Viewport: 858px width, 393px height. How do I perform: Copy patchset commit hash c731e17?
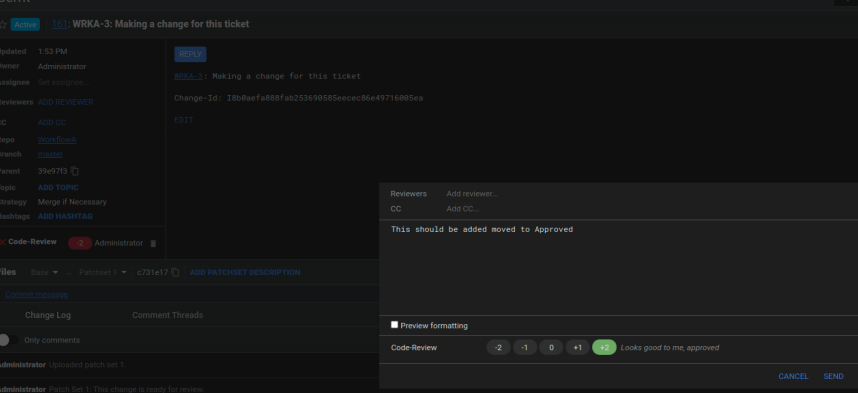pos(175,272)
